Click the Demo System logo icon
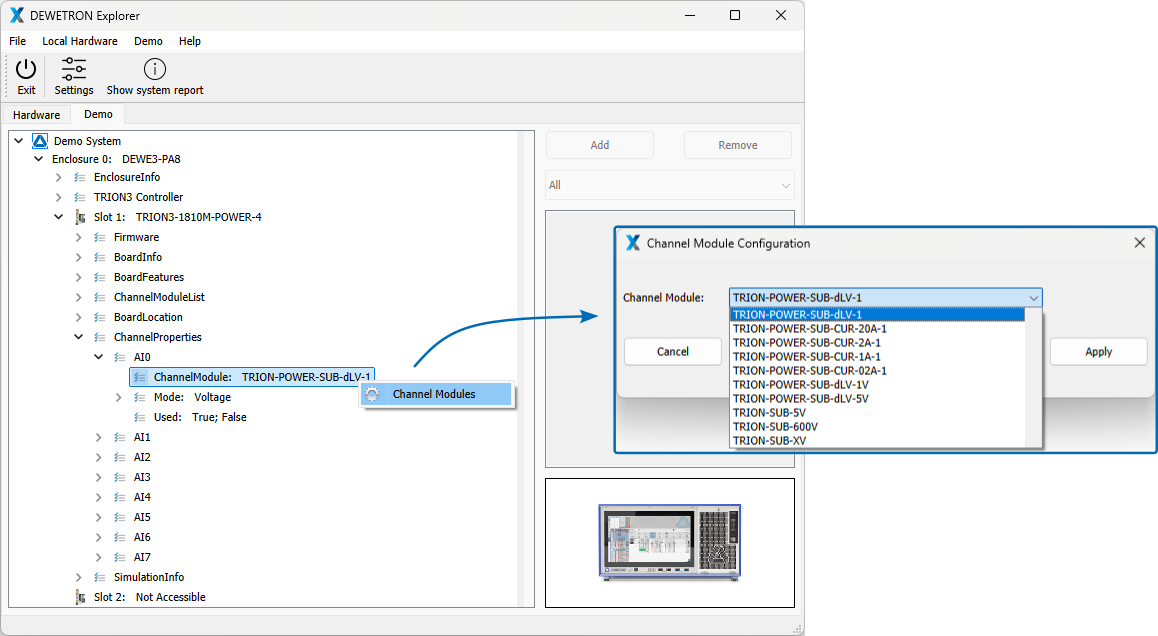Viewport: 1158px width, 636px height. [40, 140]
